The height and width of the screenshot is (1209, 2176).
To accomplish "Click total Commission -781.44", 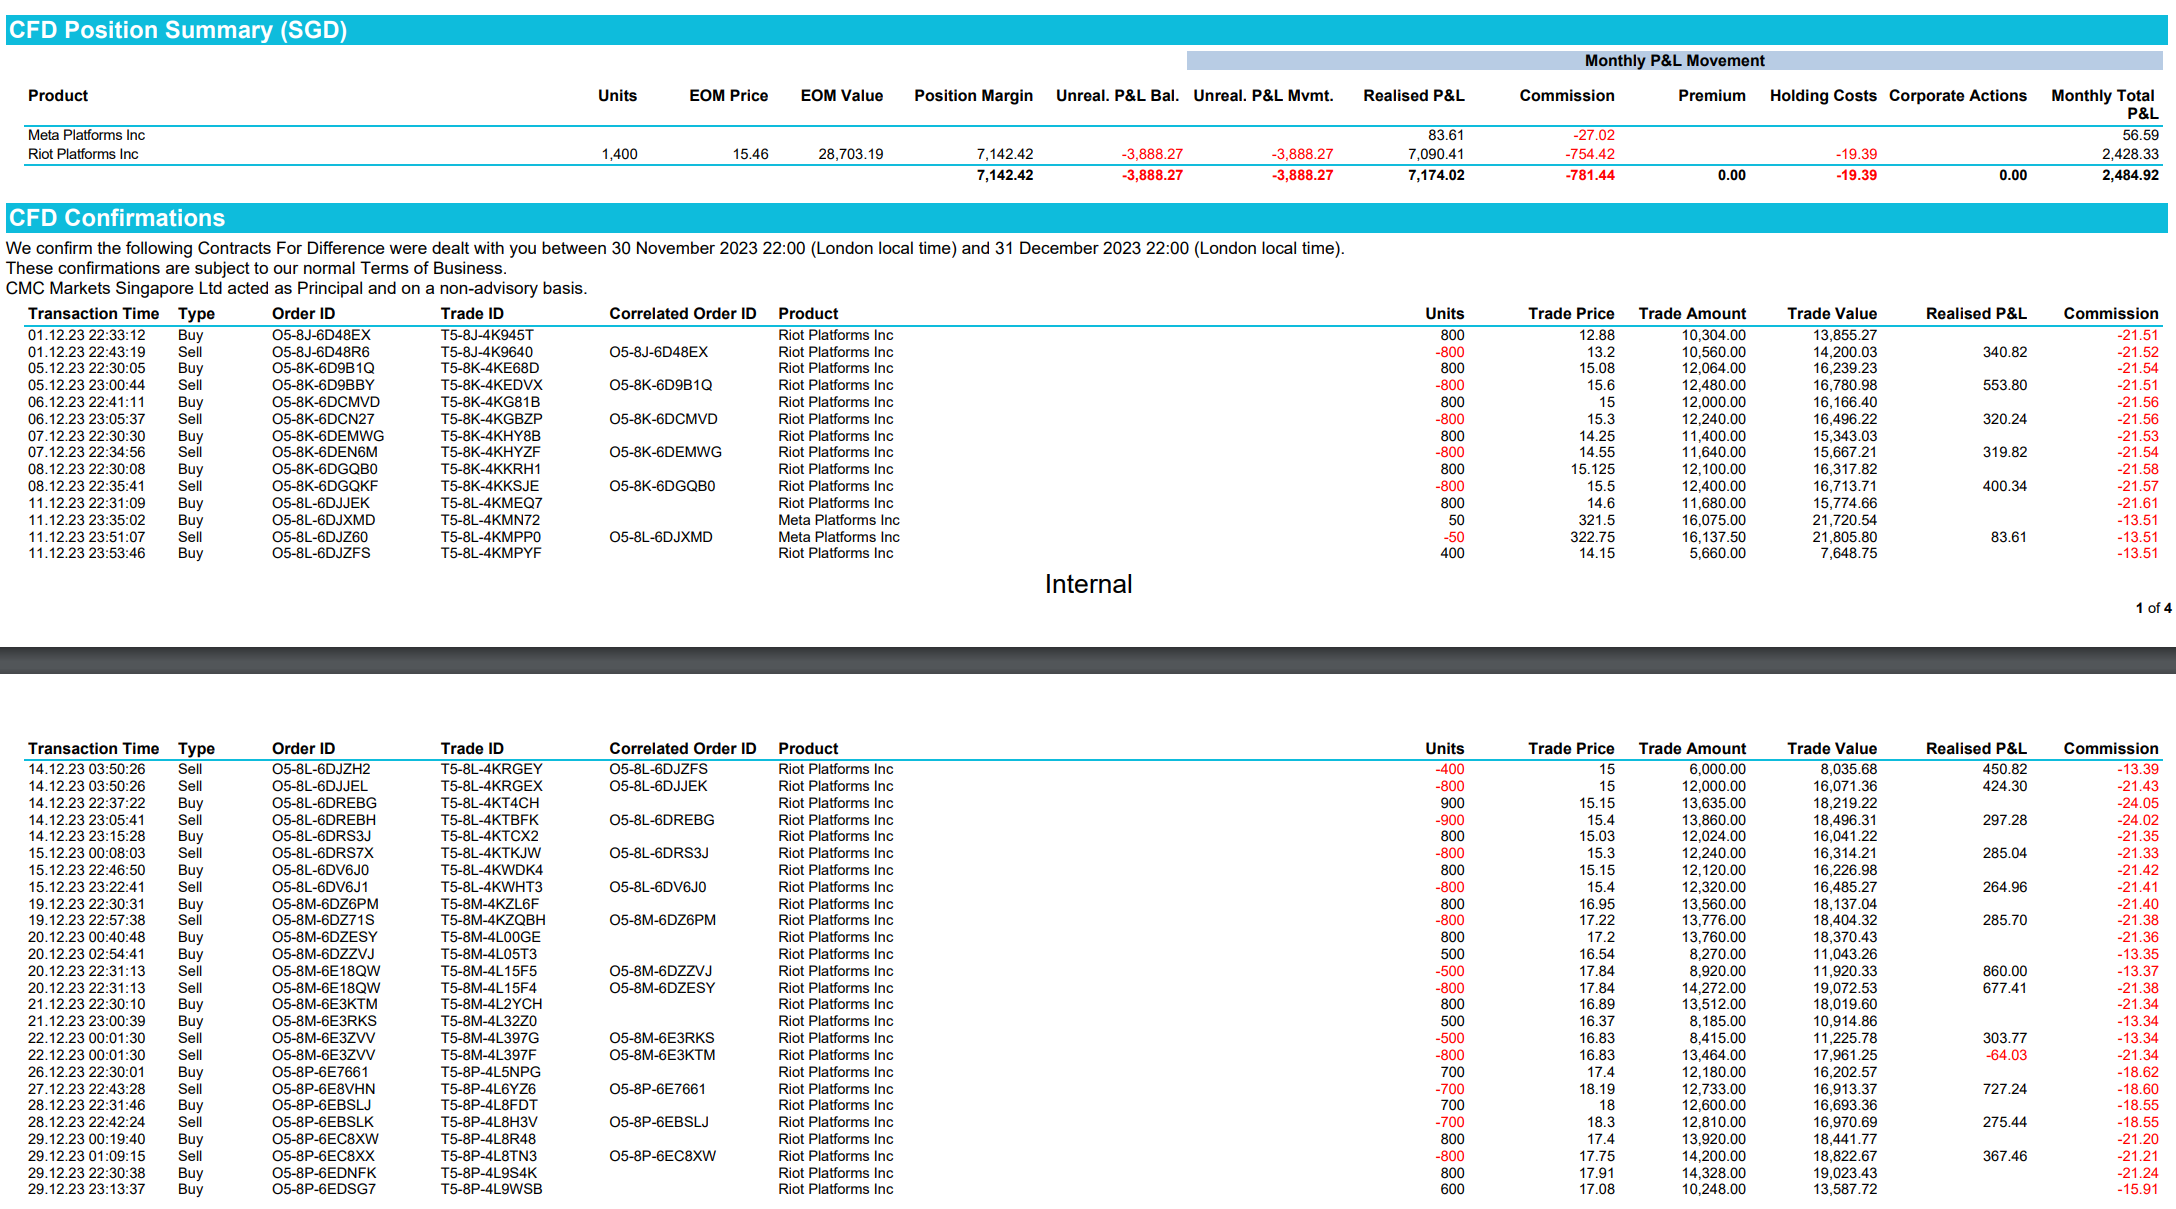I will [x=1590, y=175].
